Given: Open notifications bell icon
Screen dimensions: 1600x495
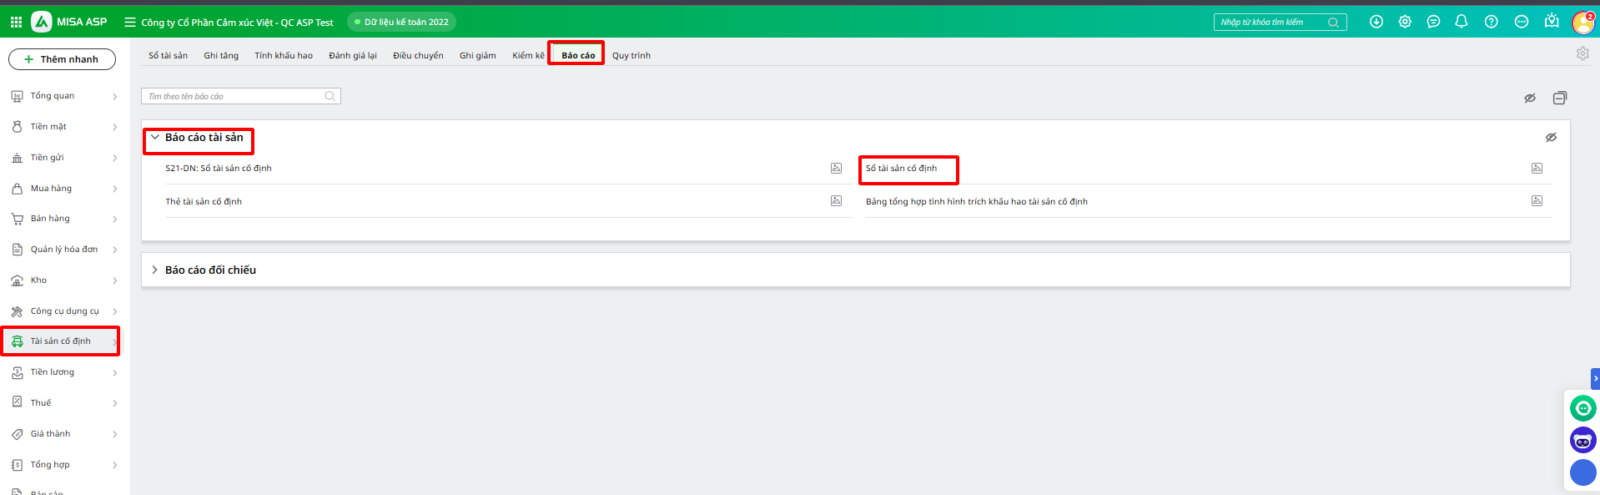Looking at the screenshot, I should 1461,22.
